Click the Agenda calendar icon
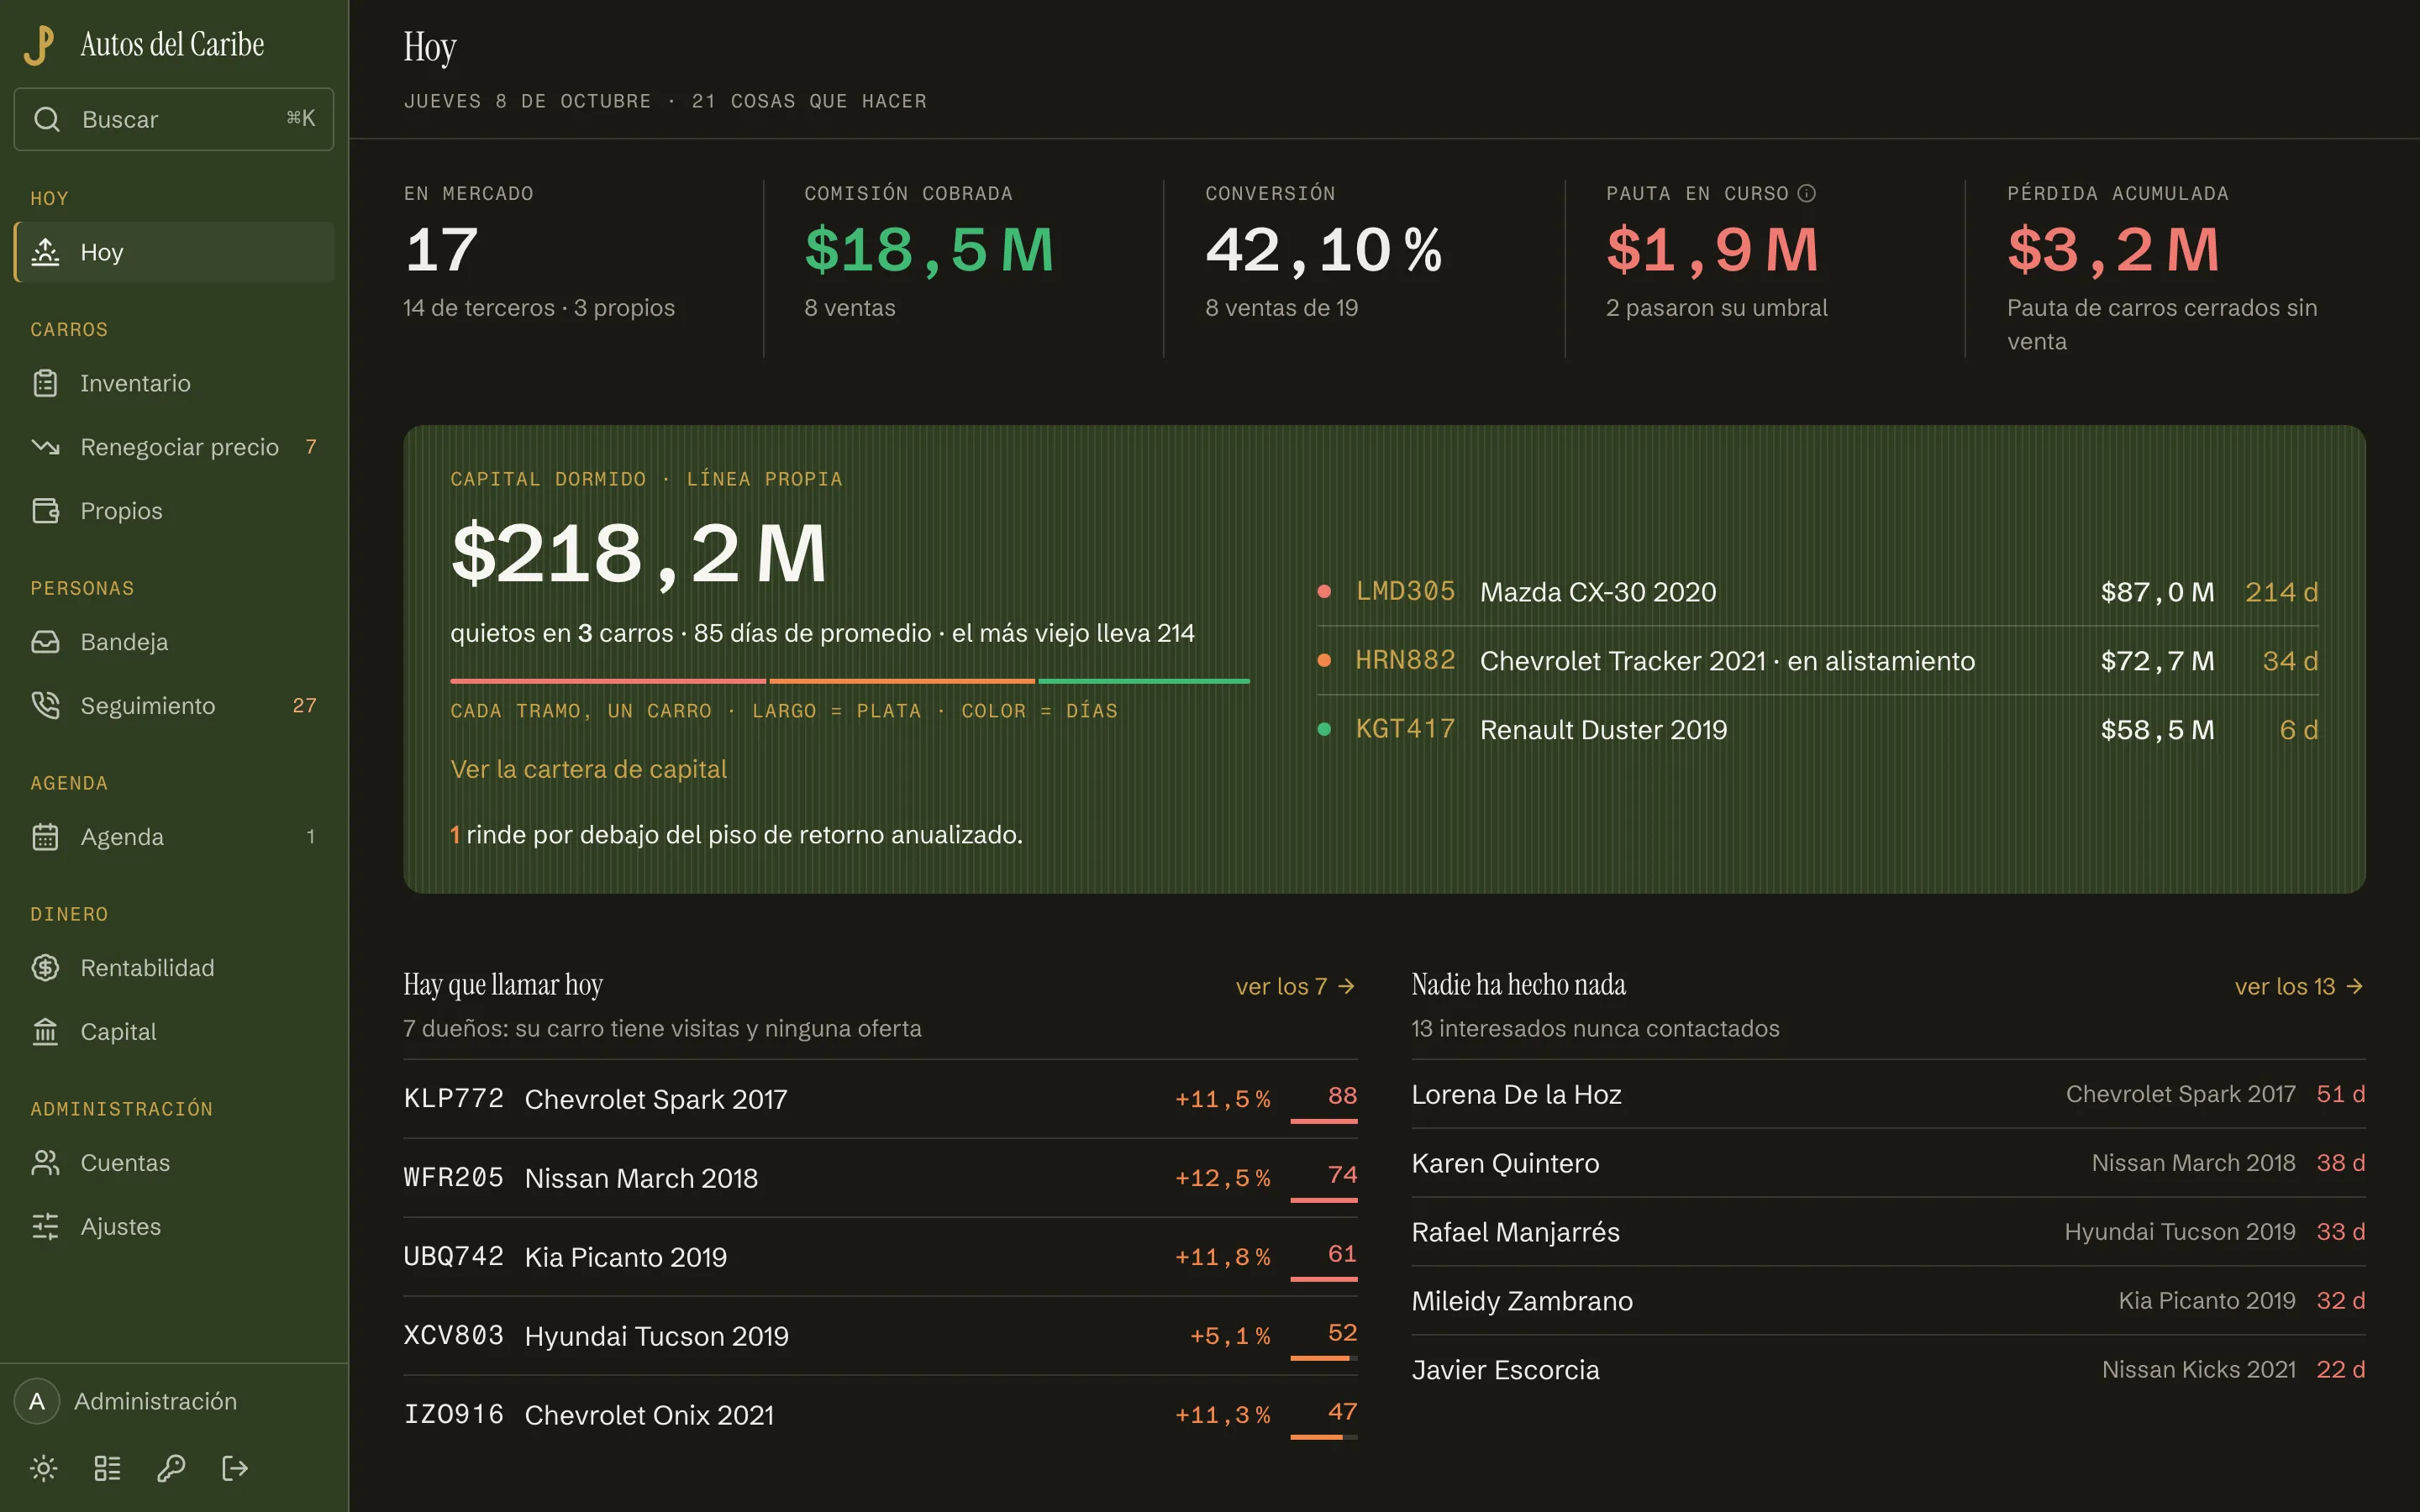Viewport: 2420px width, 1512px height. click(45, 837)
